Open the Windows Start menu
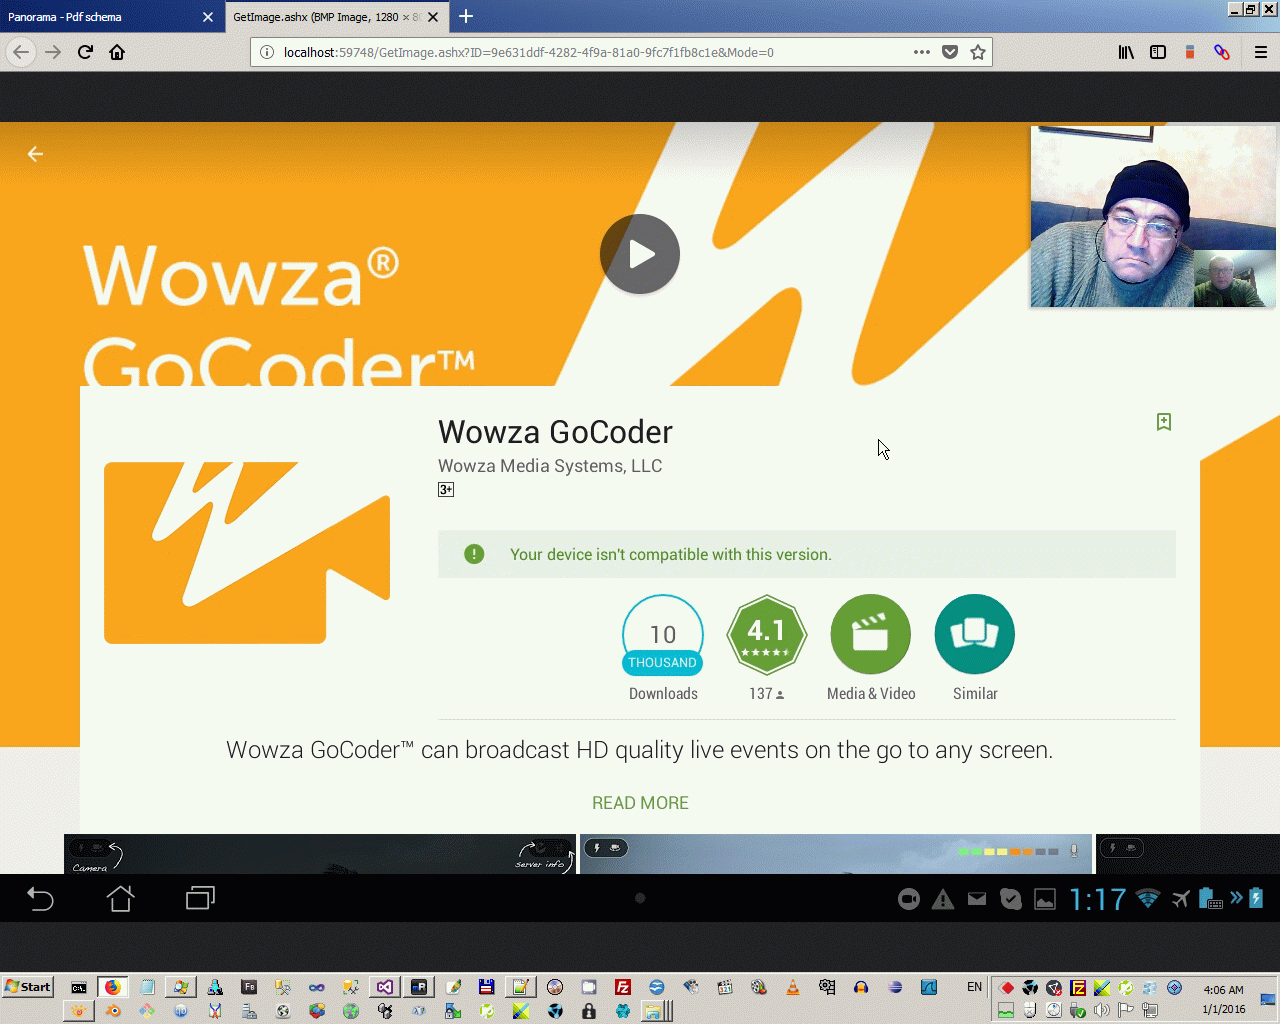This screenshot has width=1280, height=1024. [28, 987]
